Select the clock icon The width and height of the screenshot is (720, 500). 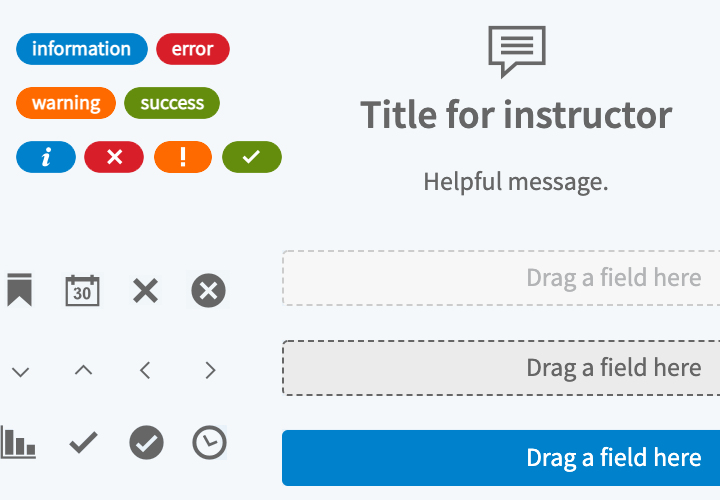point(209,443)
